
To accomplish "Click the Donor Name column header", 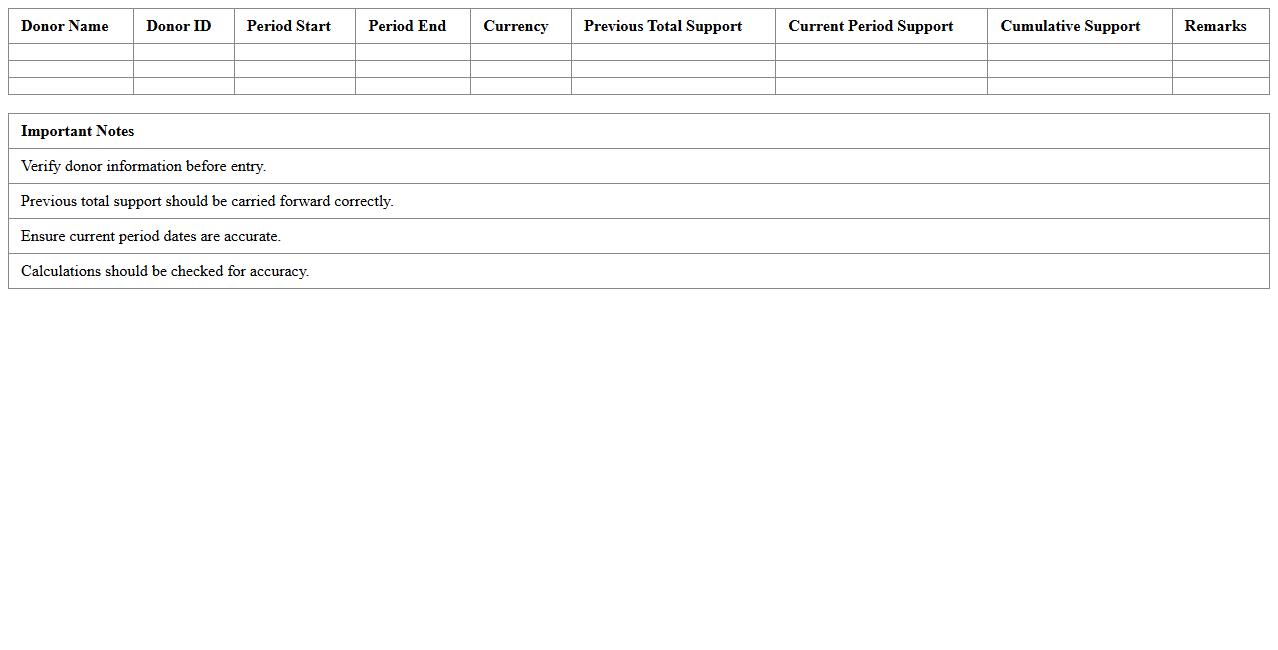I will pos(65,26).
